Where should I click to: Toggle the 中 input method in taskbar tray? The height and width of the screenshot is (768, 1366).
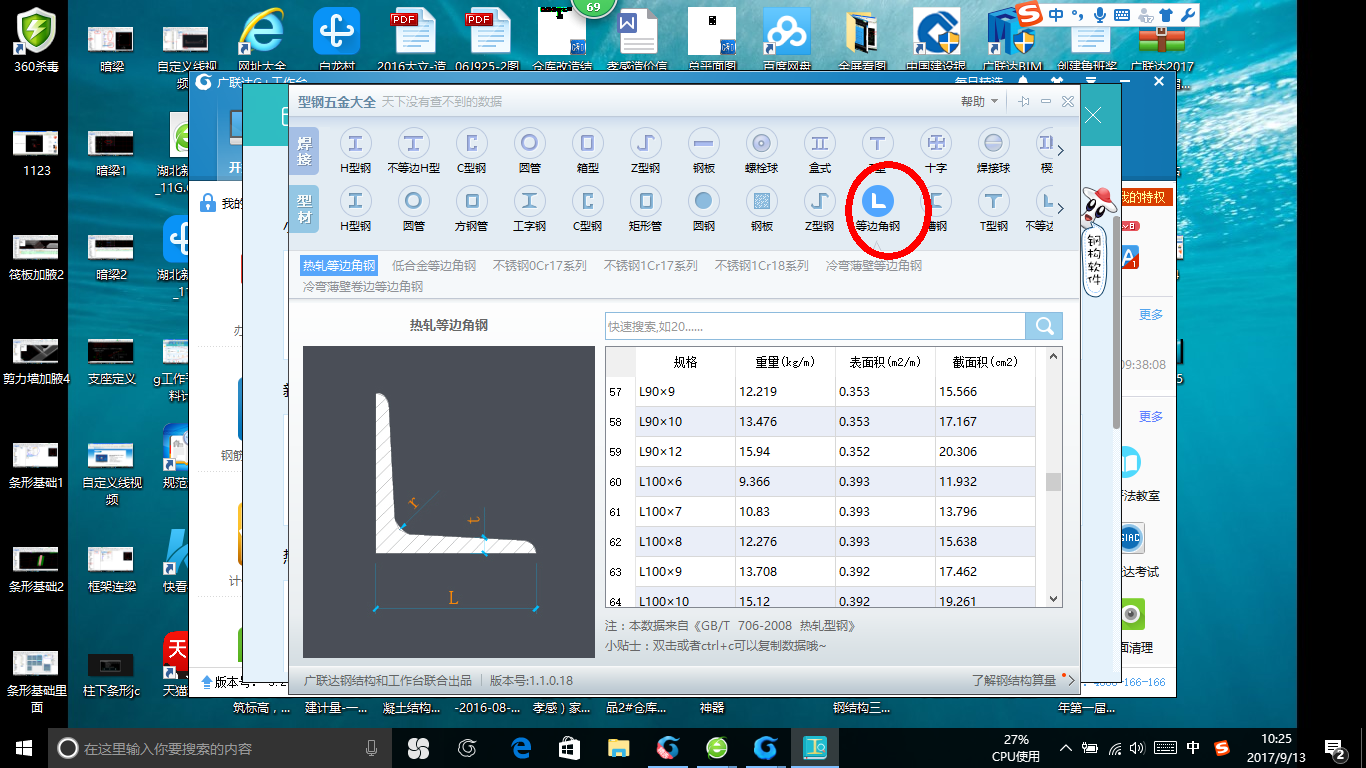pos(1194,748)
